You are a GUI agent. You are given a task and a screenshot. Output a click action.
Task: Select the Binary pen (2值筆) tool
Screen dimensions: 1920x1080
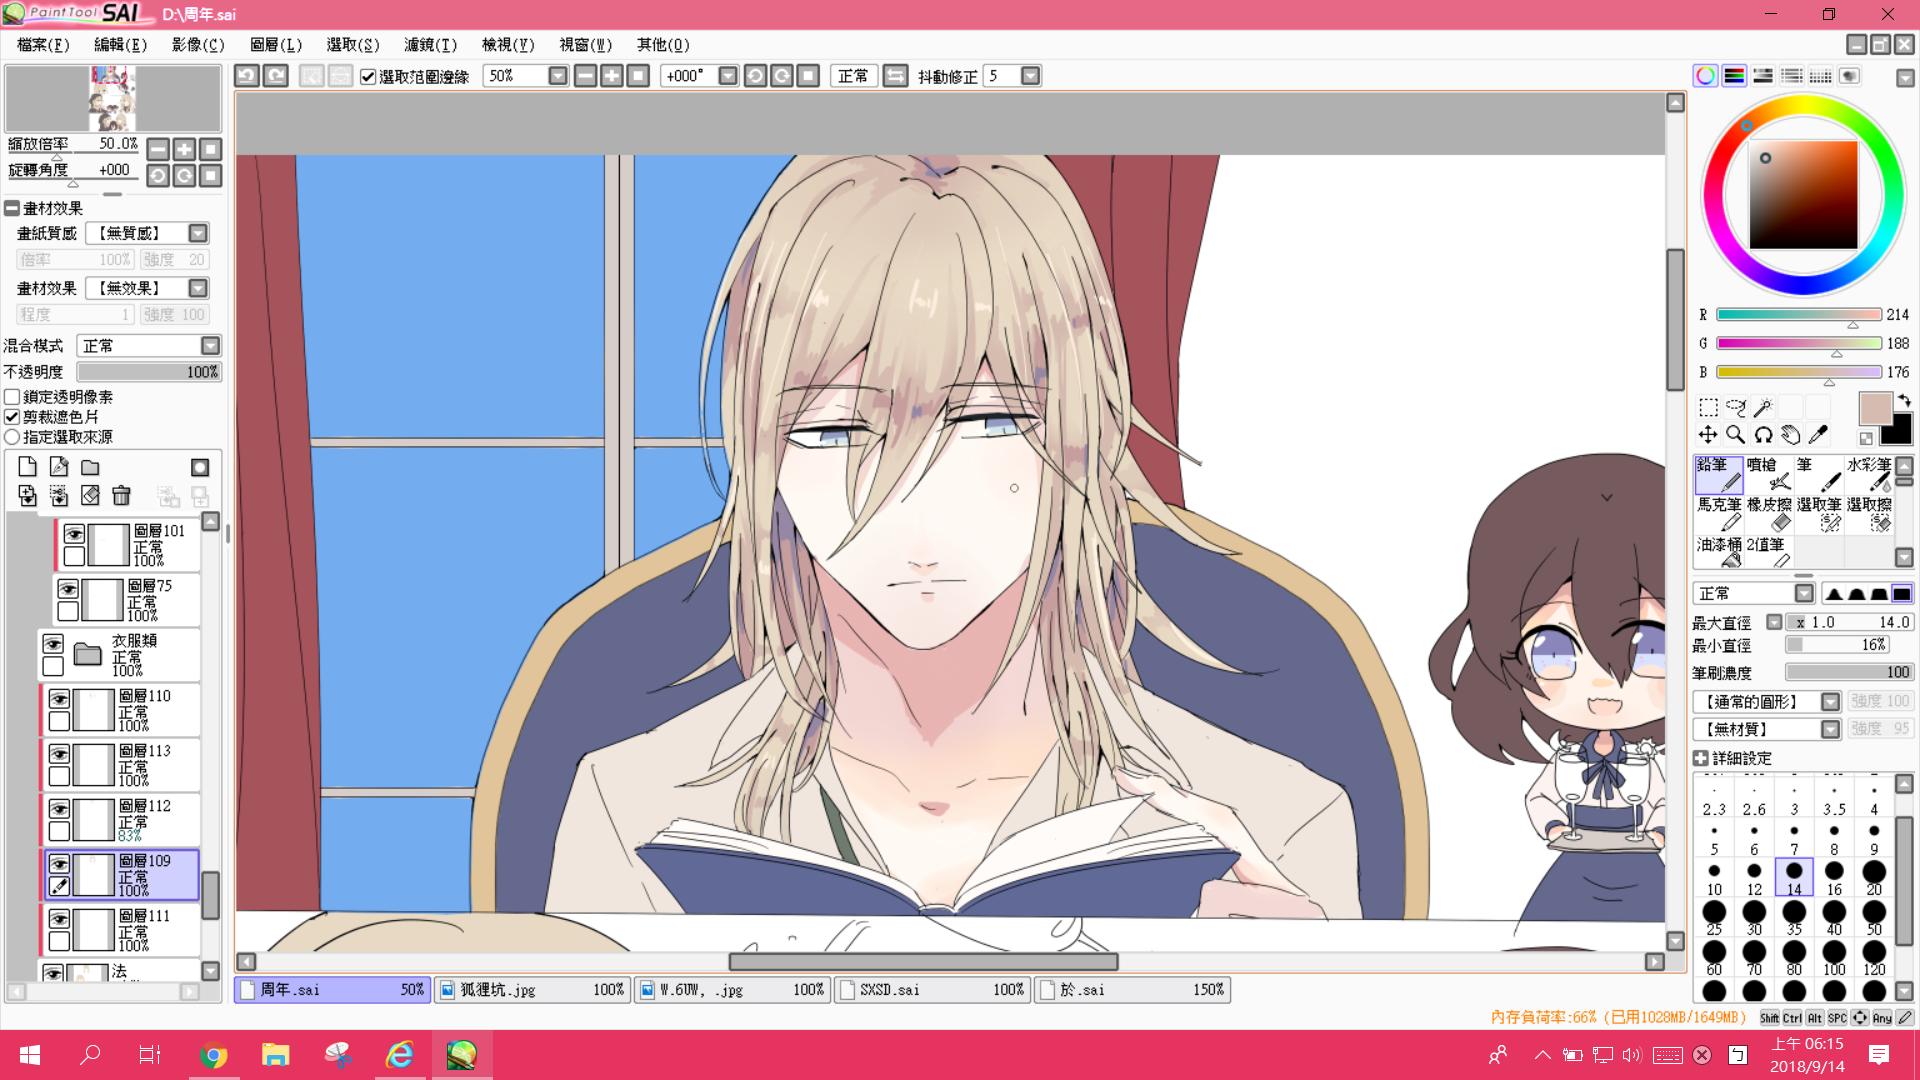point(1768,552)
